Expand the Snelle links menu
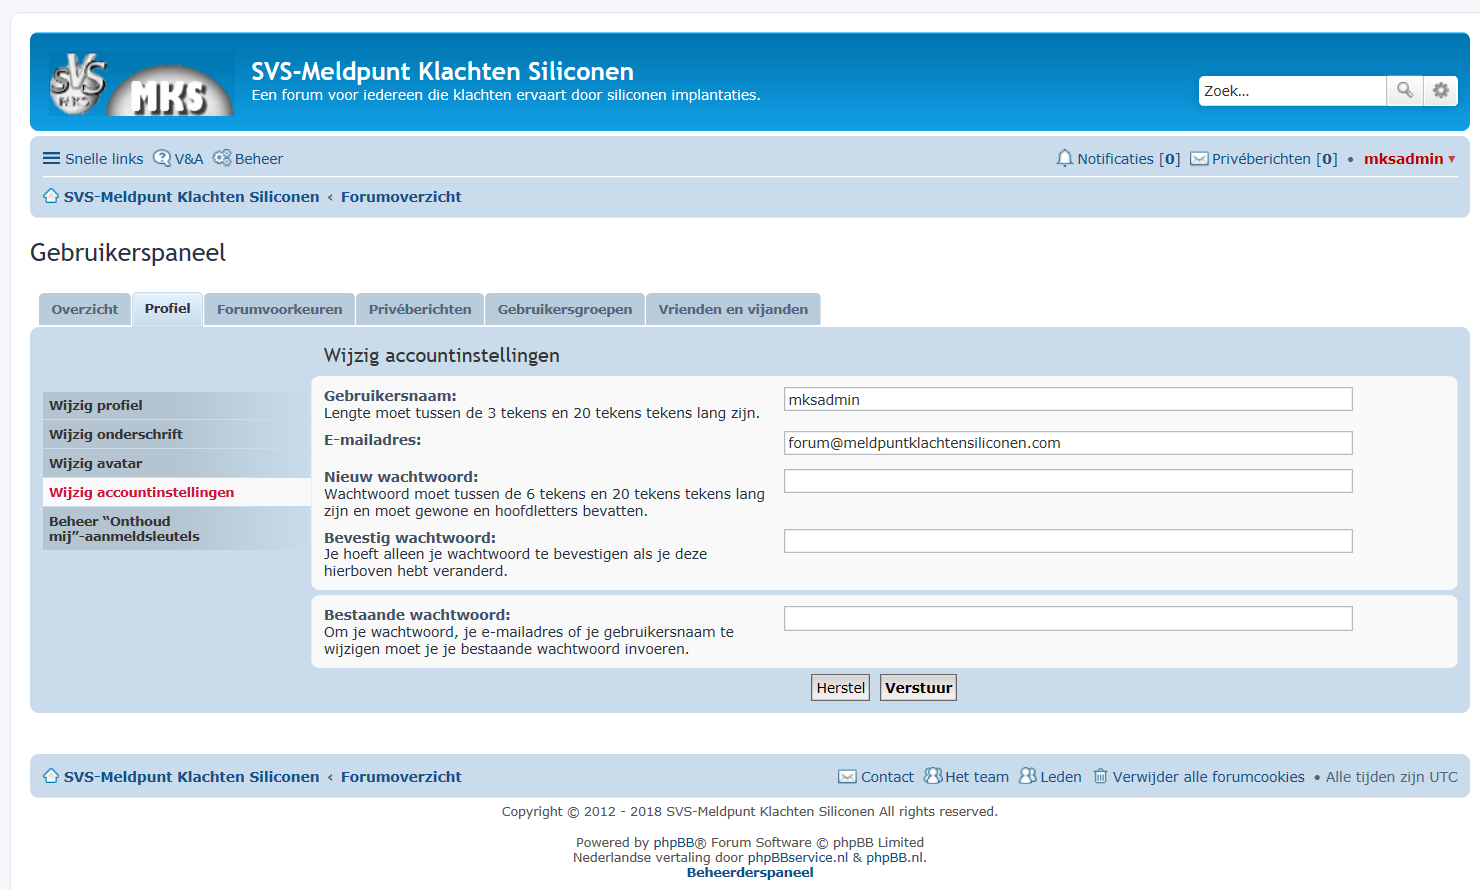Viewport: 1480px width, 890px height. tap(93, 159)
